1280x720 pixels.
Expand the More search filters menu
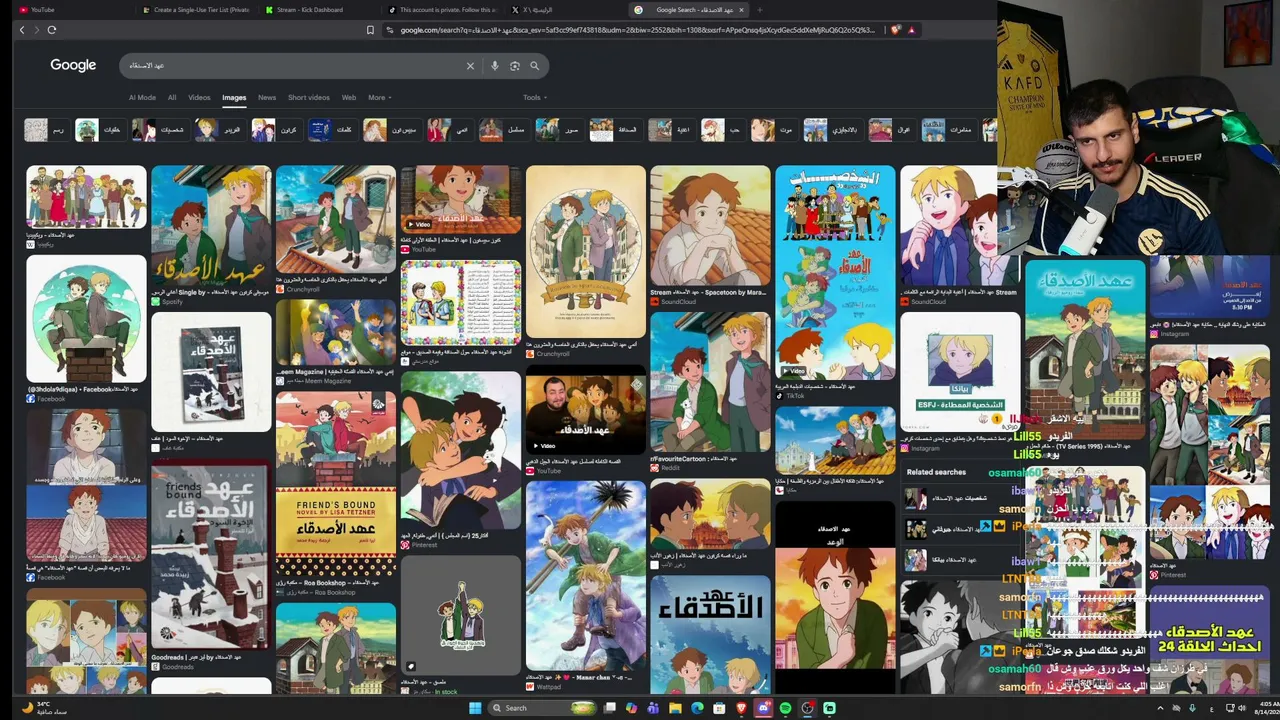tap(379, 98)
